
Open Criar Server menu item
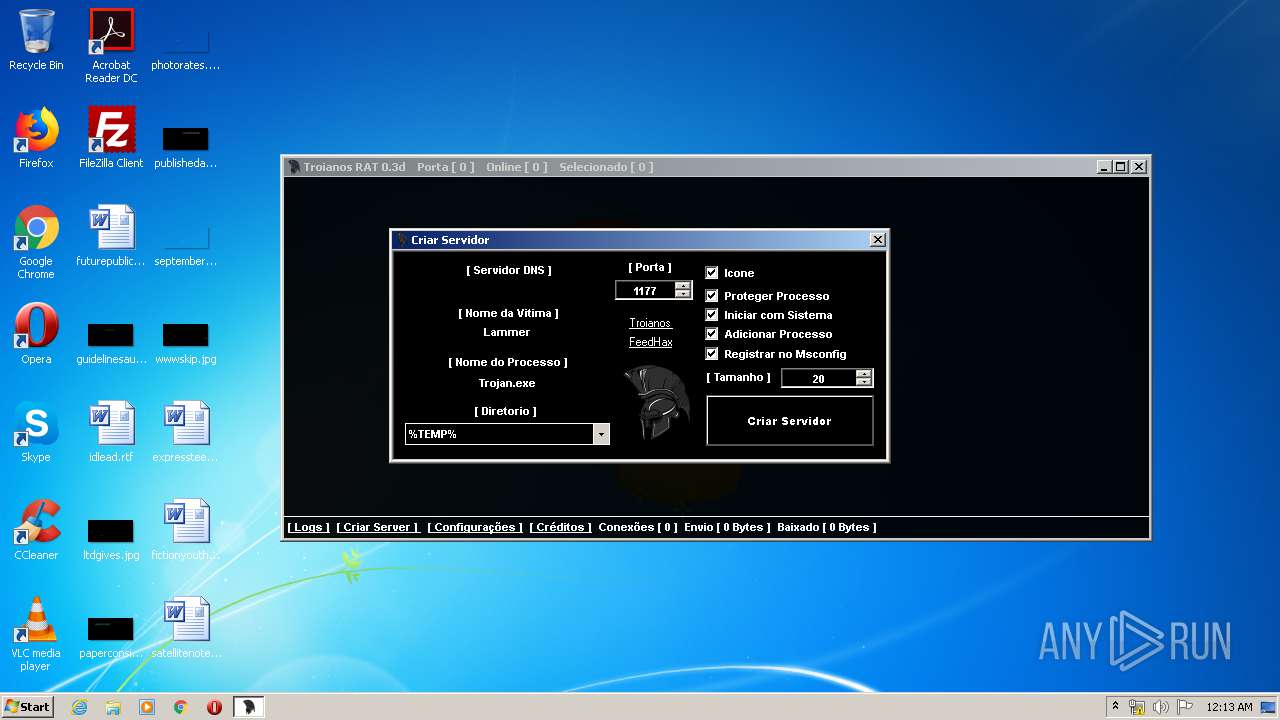point(377,527)
